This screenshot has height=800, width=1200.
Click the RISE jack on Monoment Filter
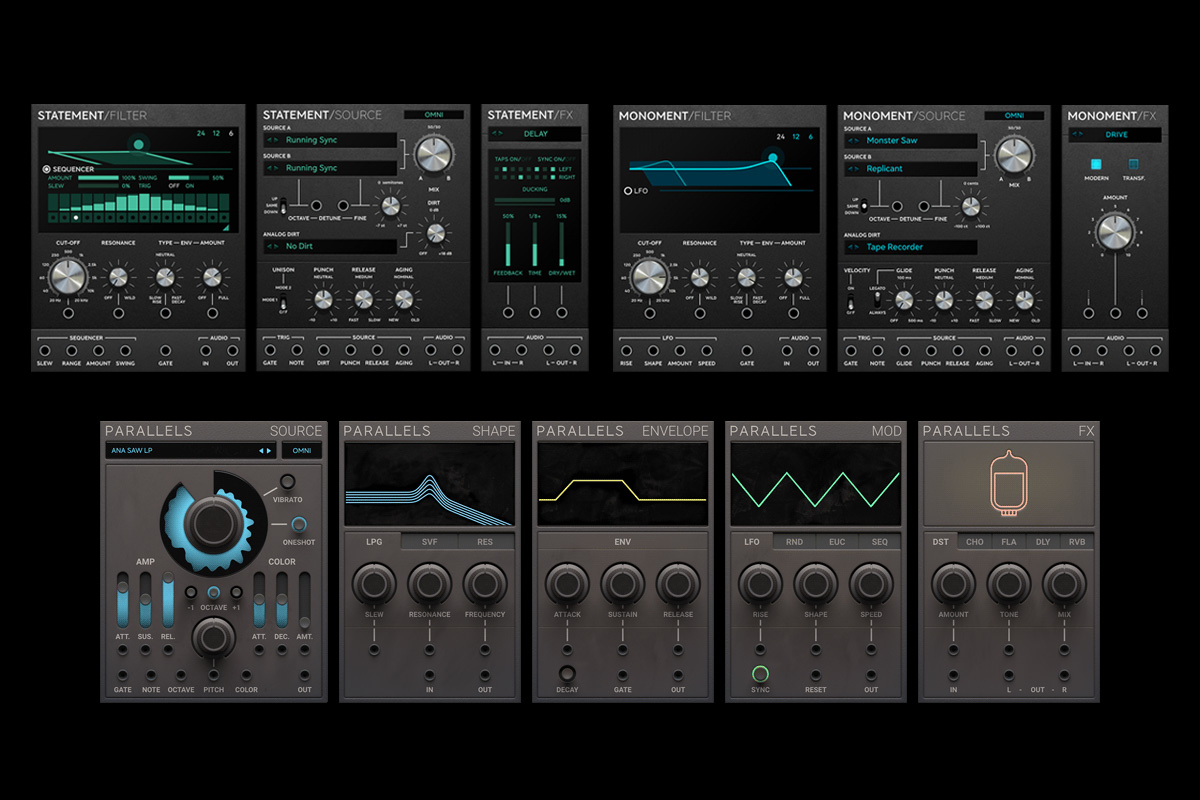pyautogui.click(x=626, y=351)
